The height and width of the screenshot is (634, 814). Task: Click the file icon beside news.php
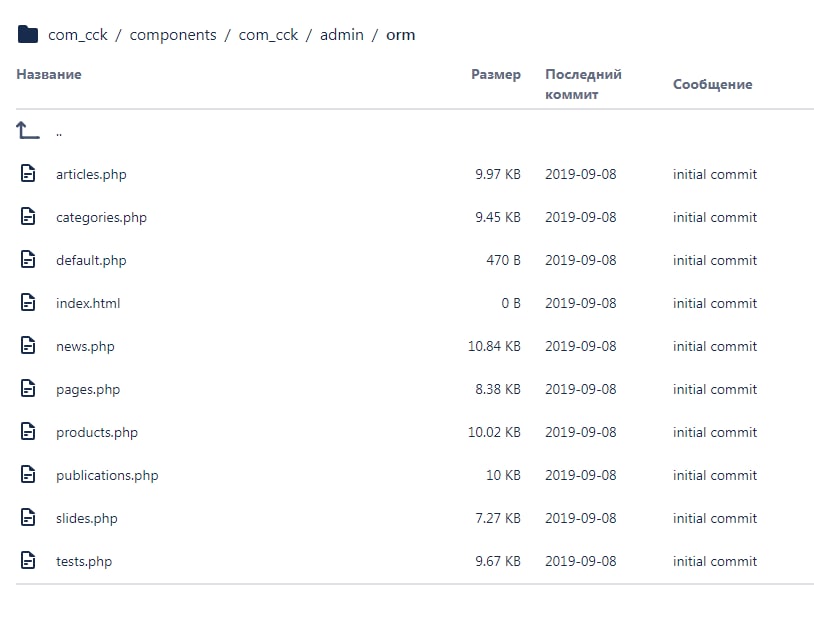click(28, 346)
